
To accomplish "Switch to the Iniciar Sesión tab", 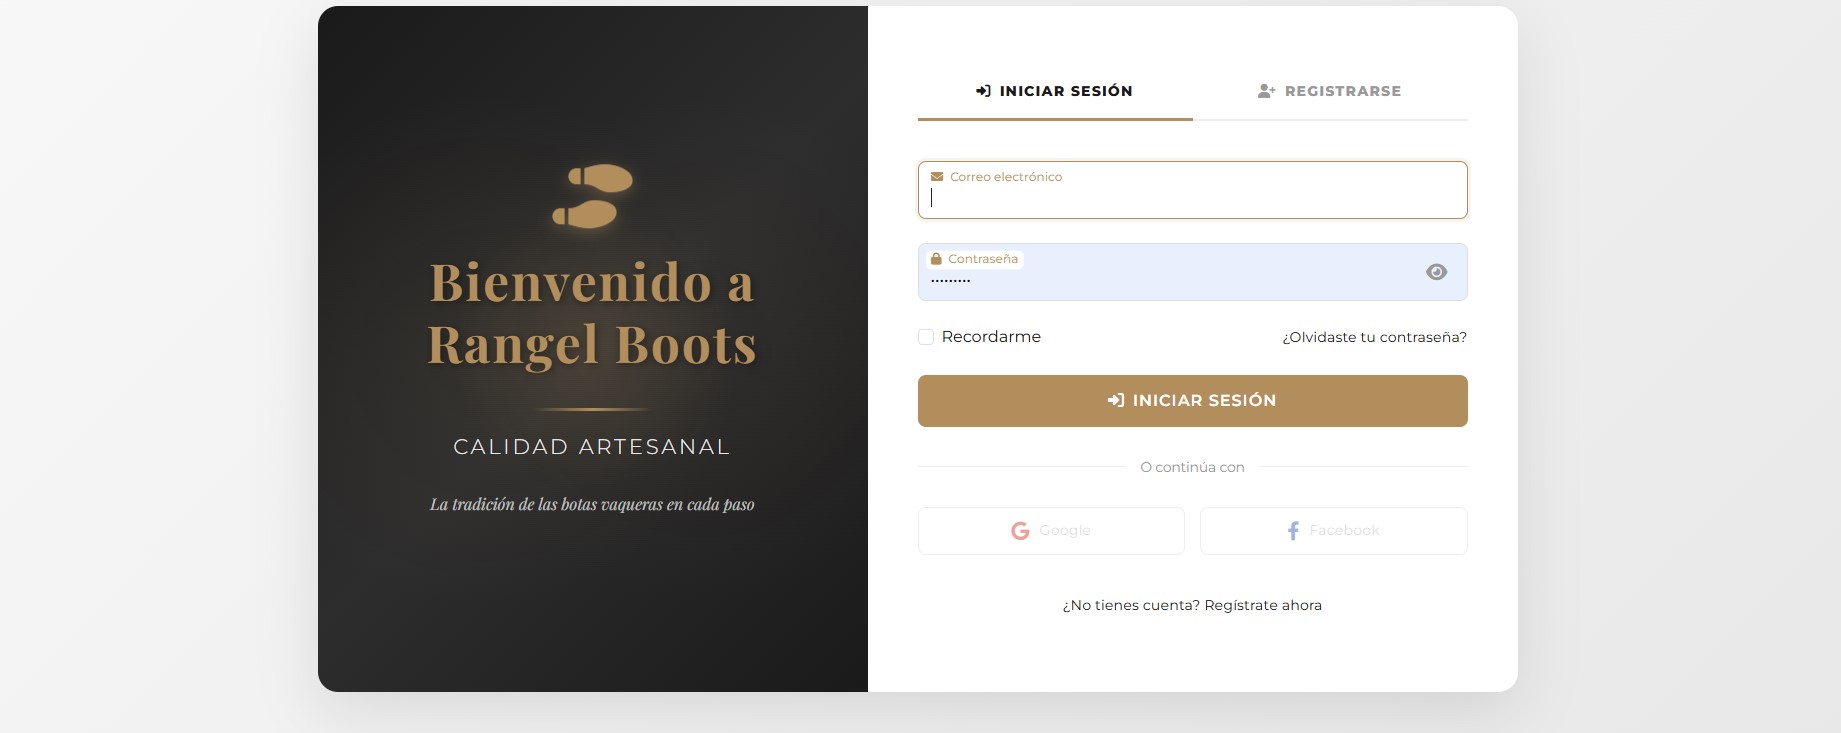I will pos(1055,91).
